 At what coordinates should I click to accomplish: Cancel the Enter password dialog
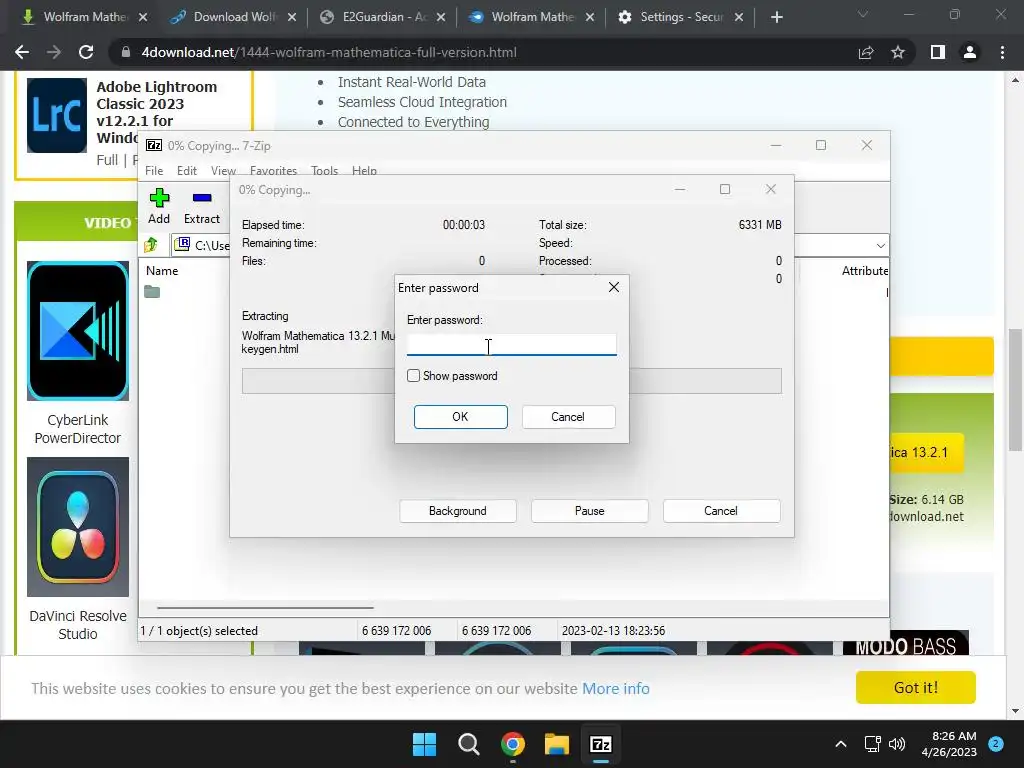pyautogui.click(x=568, y=417)
